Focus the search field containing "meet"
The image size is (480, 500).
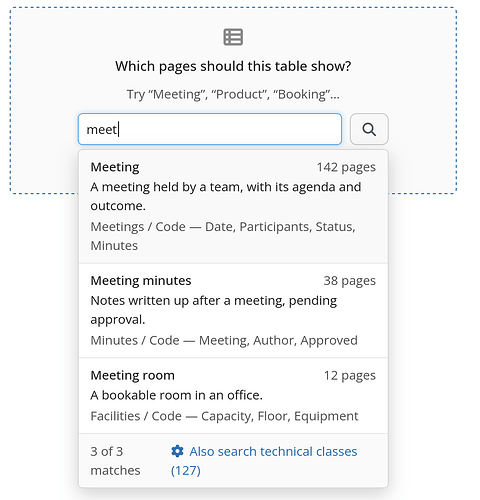click(210, 129)
